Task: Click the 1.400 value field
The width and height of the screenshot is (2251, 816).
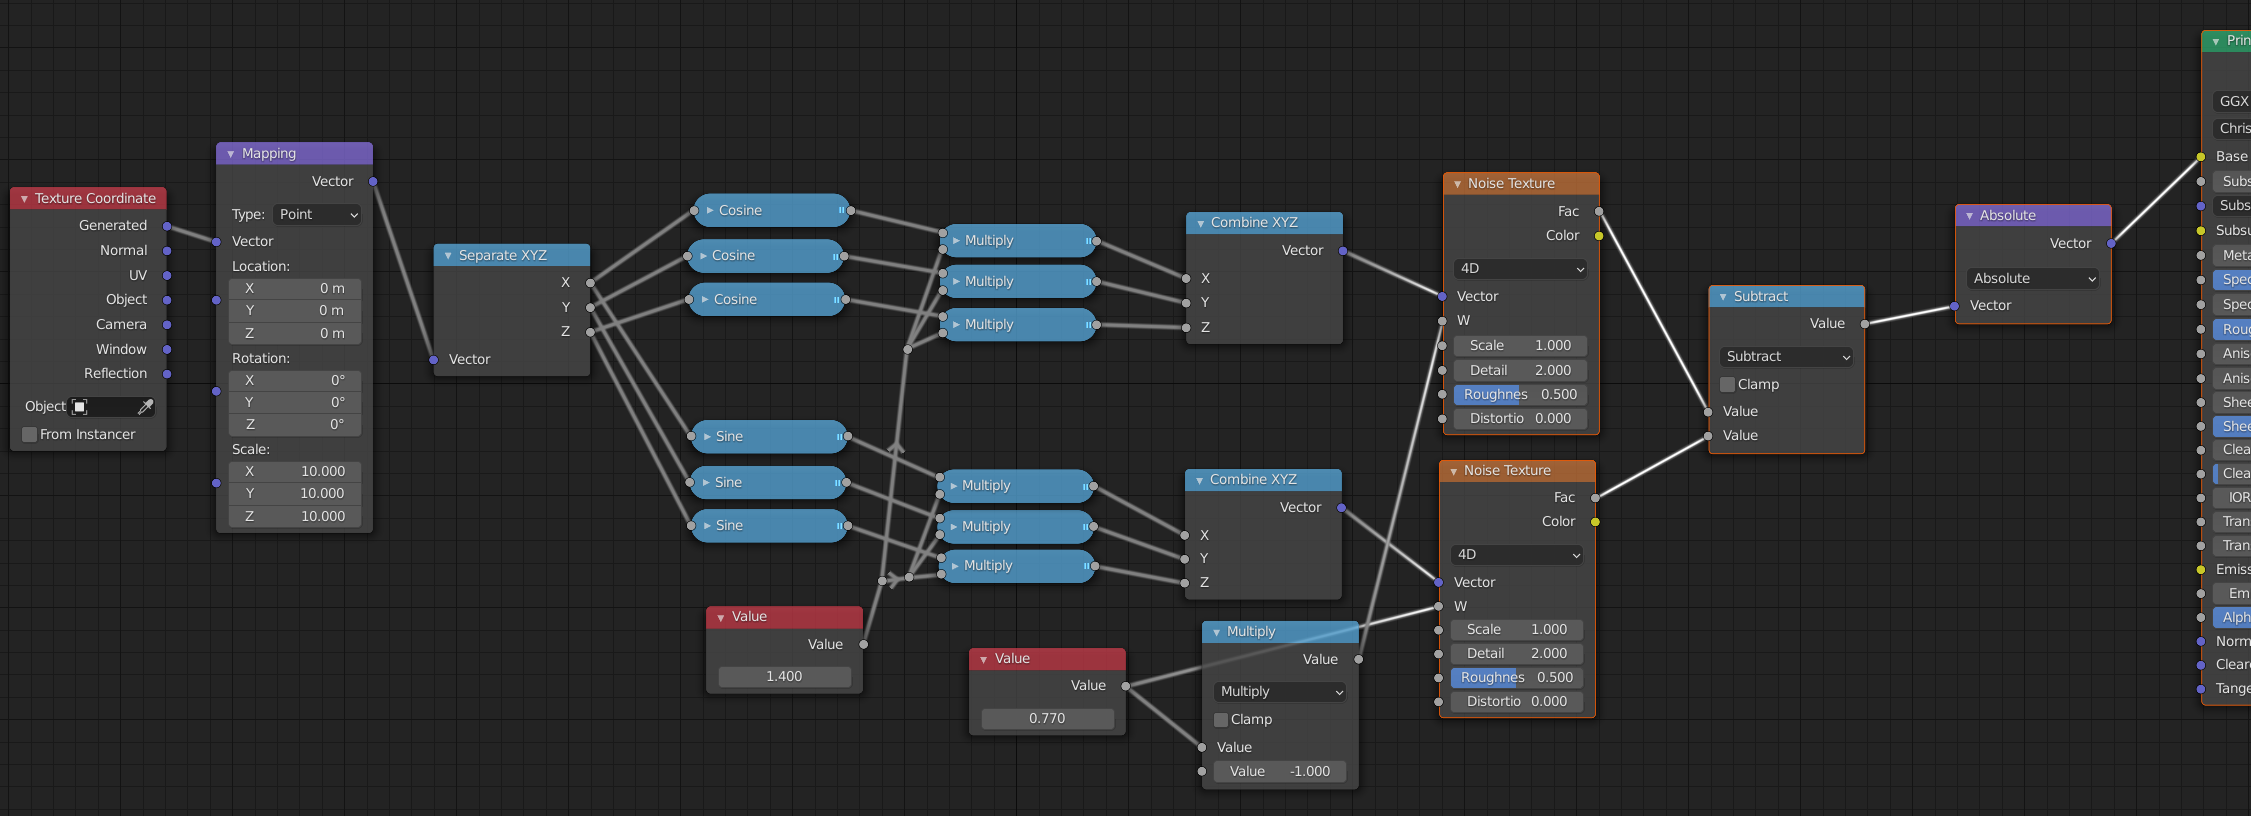Action: point(784,676)
